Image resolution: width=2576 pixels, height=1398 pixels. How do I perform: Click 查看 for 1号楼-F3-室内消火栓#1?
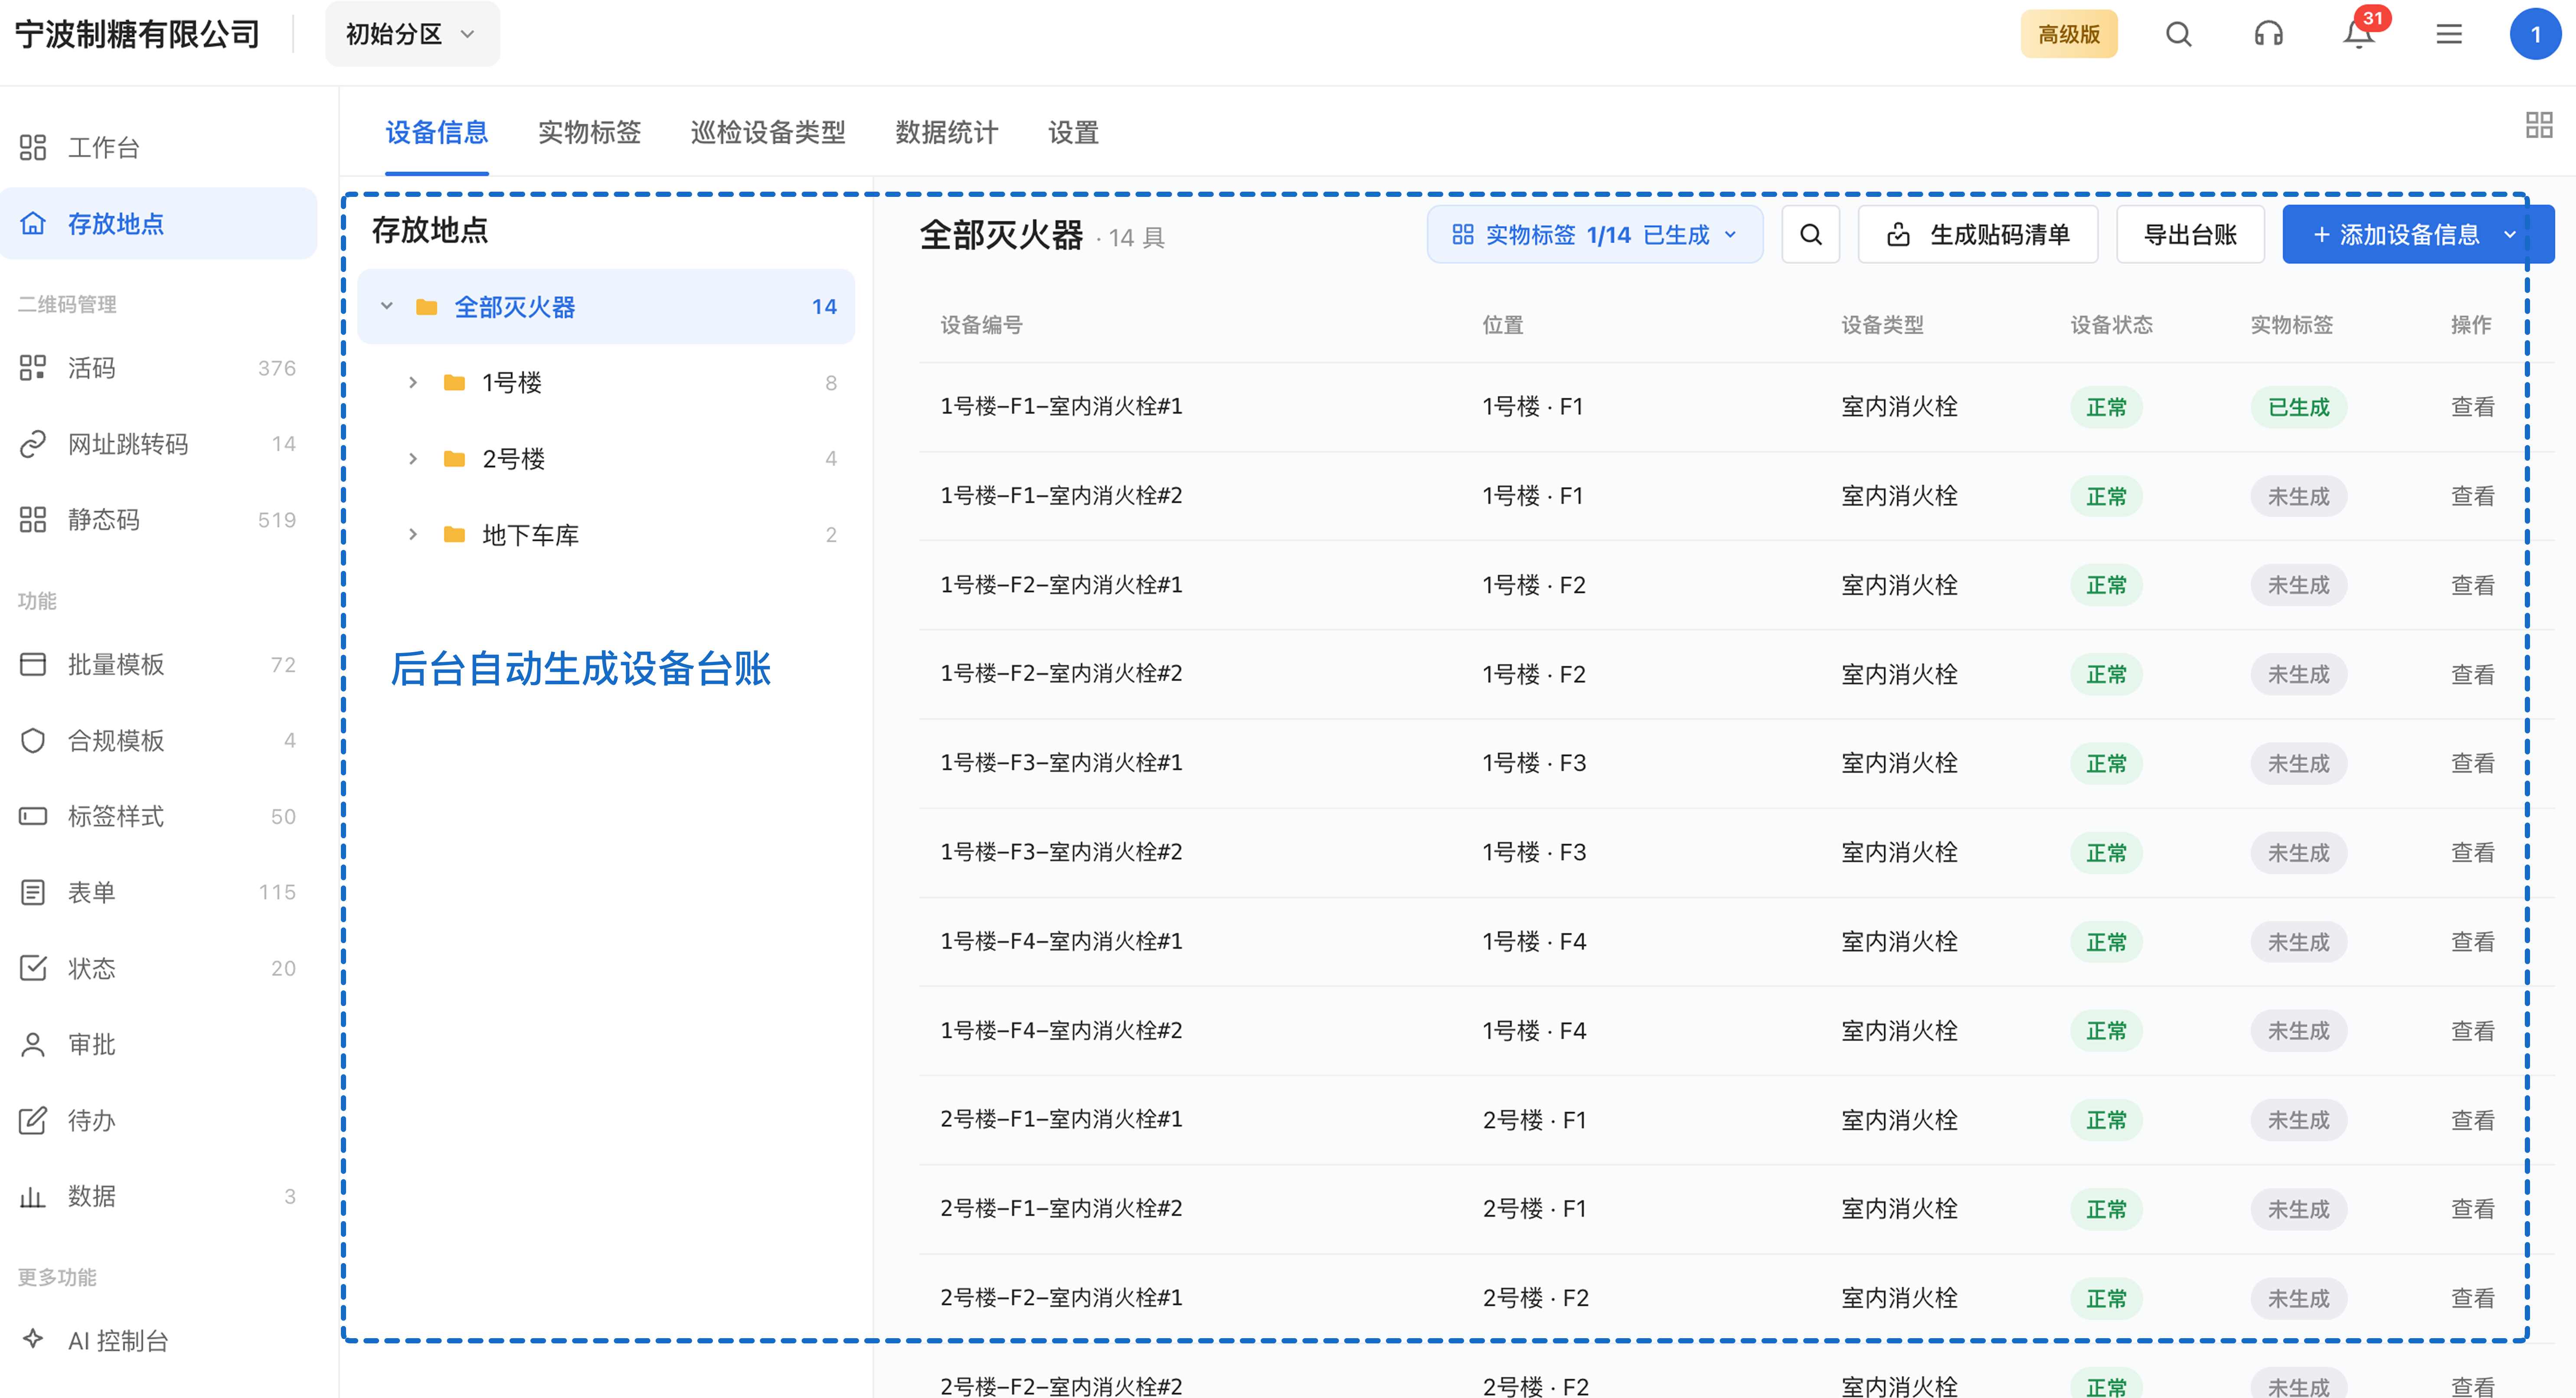click(2473, 763)
